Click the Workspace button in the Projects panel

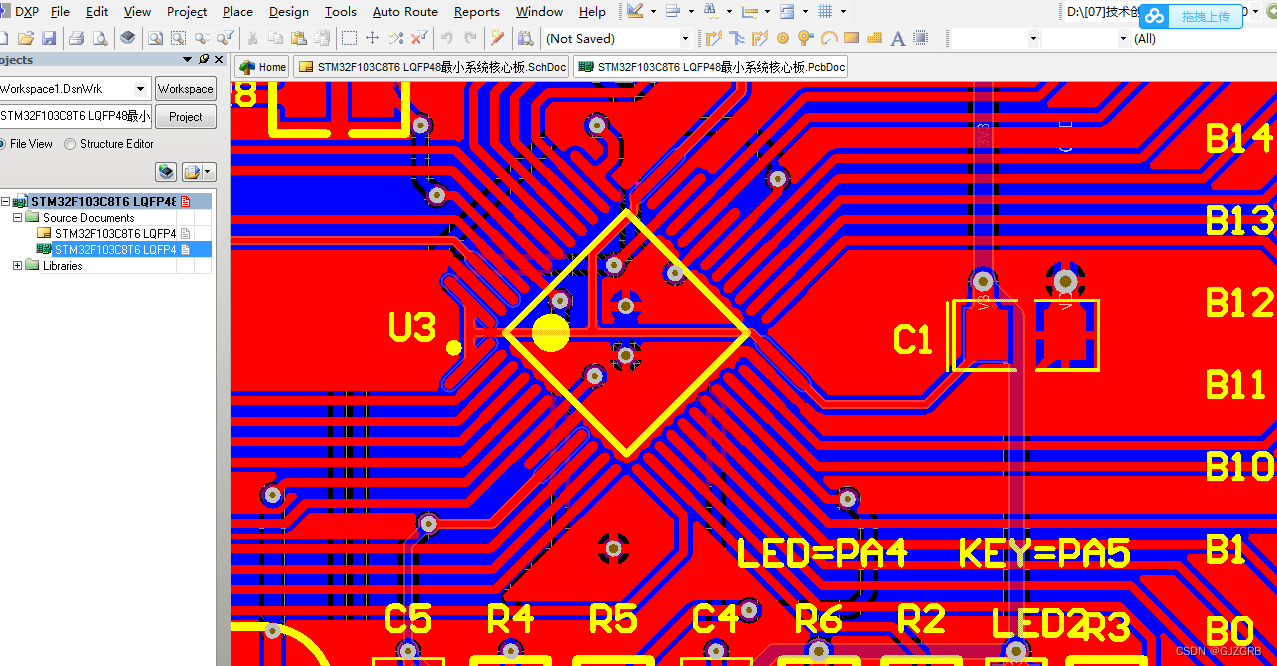(185, 88)
